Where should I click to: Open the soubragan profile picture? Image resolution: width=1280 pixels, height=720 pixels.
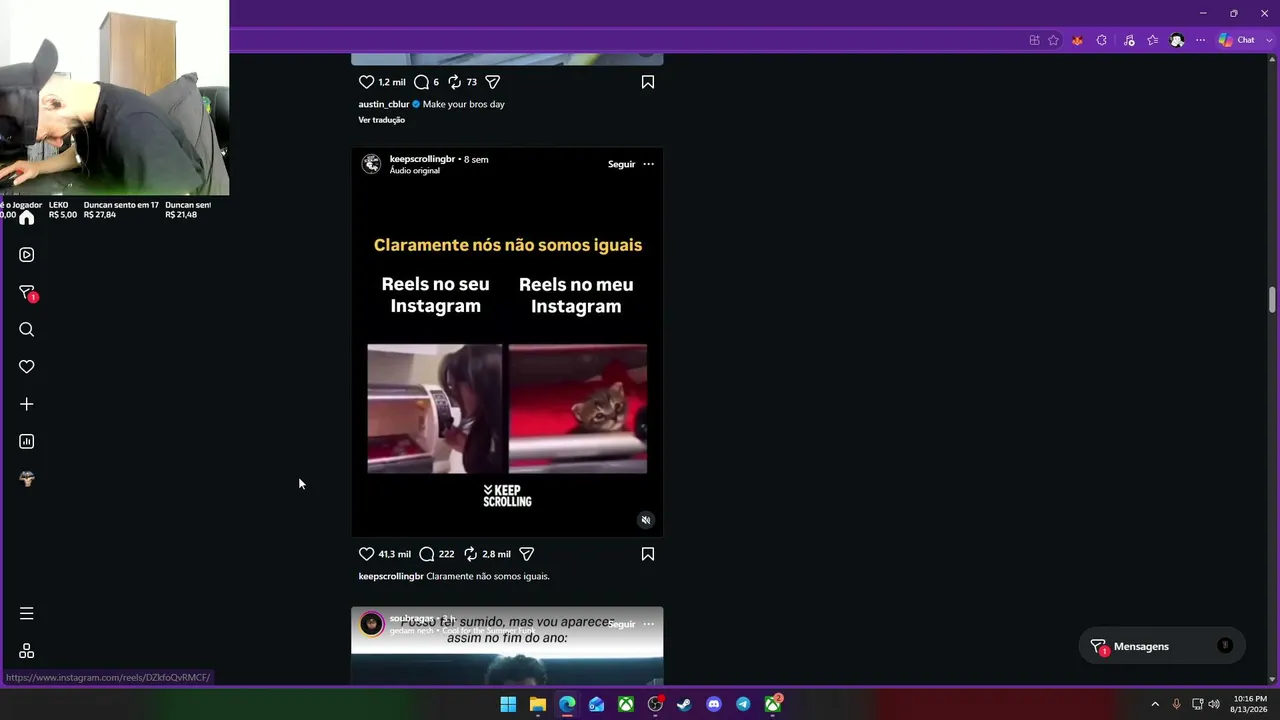point(371,624)
